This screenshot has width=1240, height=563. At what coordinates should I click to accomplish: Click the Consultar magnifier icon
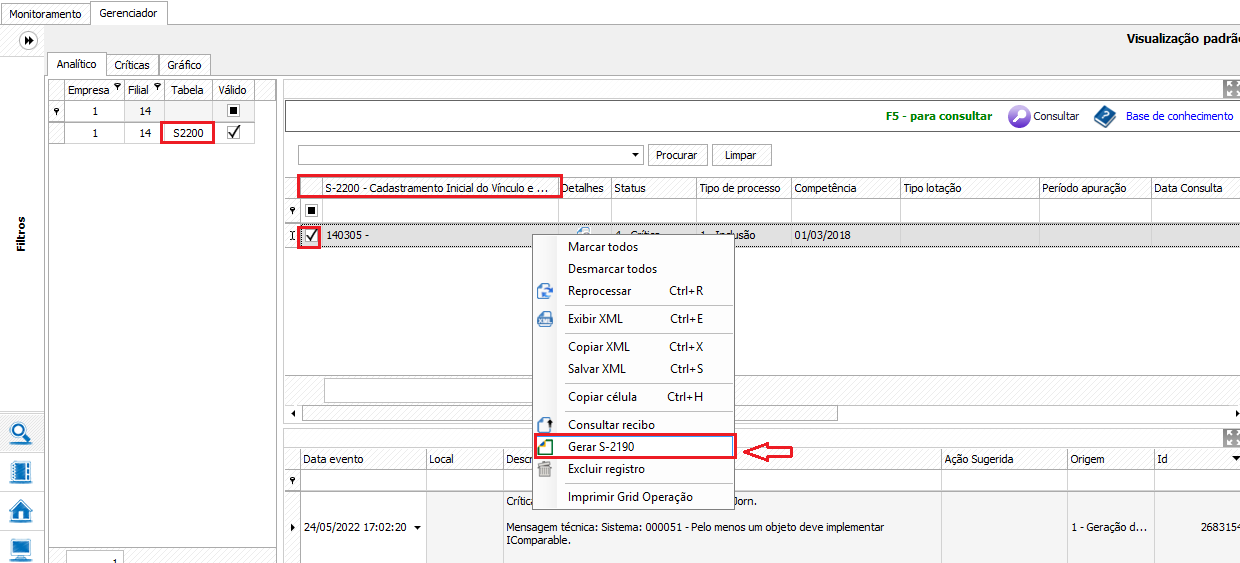(1019, 116)
